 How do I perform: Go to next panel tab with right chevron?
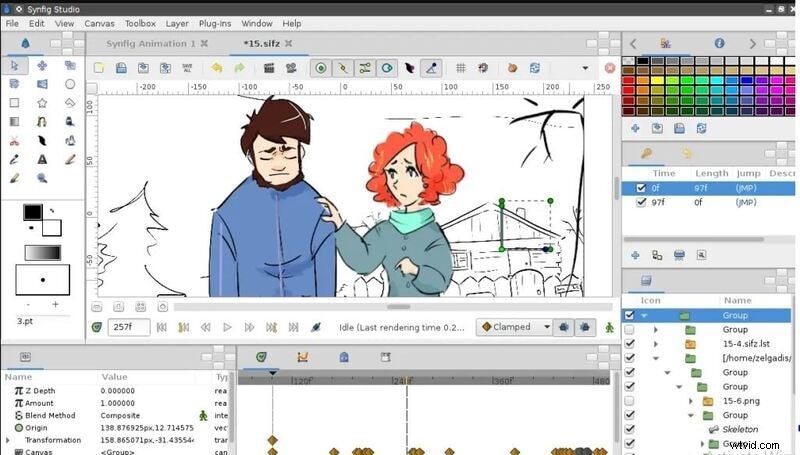pos(753,44)
